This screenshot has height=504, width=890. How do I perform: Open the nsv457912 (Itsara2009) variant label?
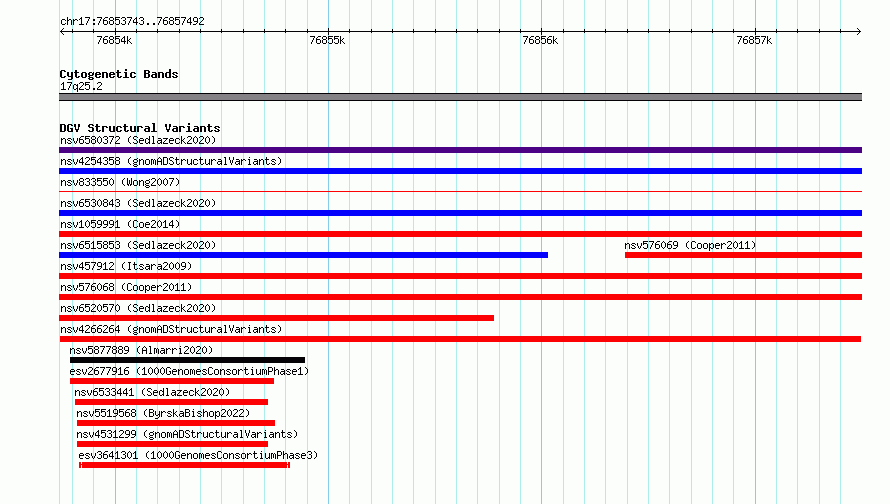pos(126,266)
